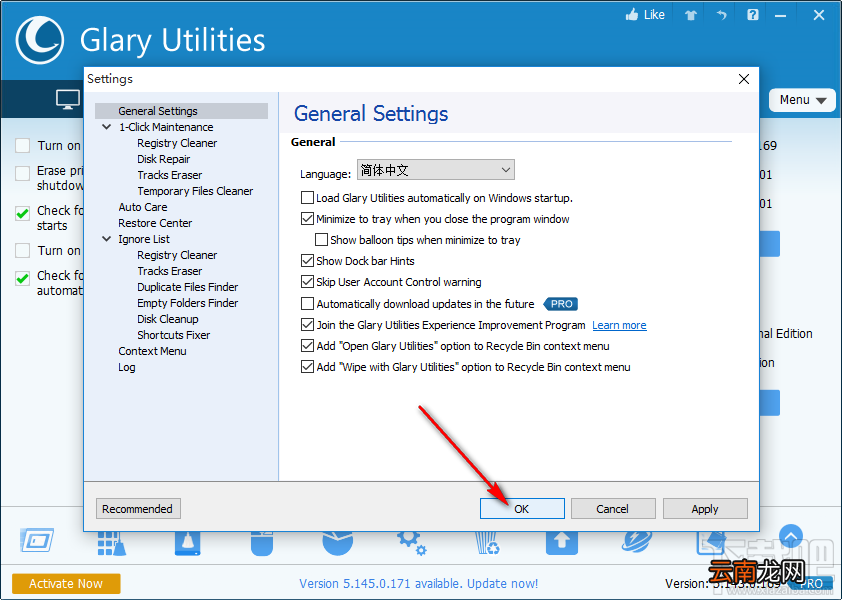Screen dimensions: 842x600
Task: Open the help question mark icon
Action: (x=753, y=15)
